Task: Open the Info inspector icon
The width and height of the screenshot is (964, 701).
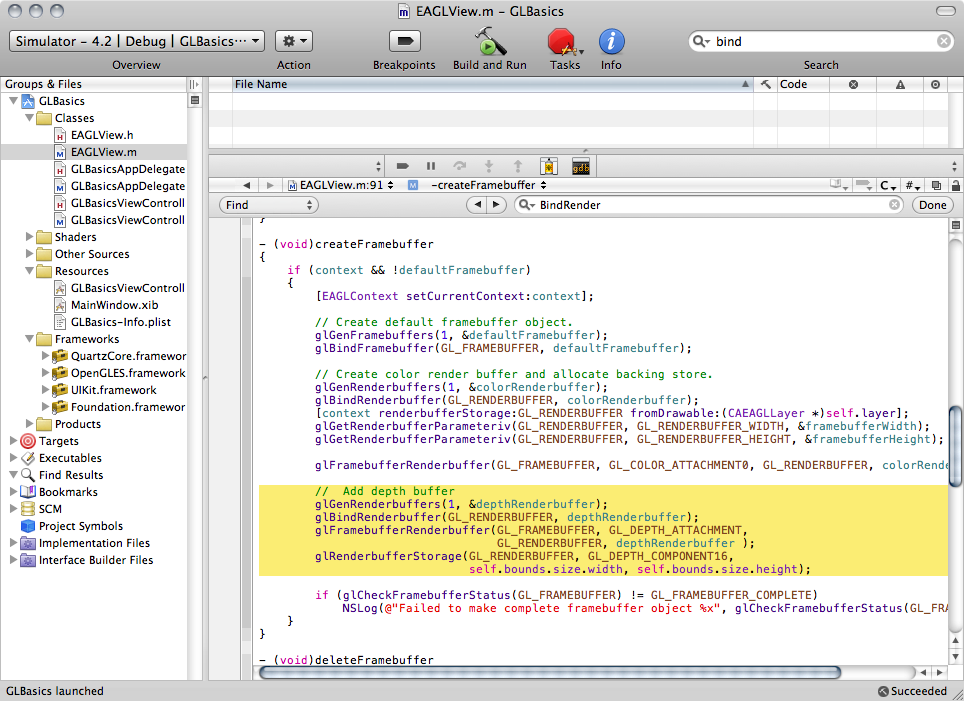Action: click(x=611, y=41)
